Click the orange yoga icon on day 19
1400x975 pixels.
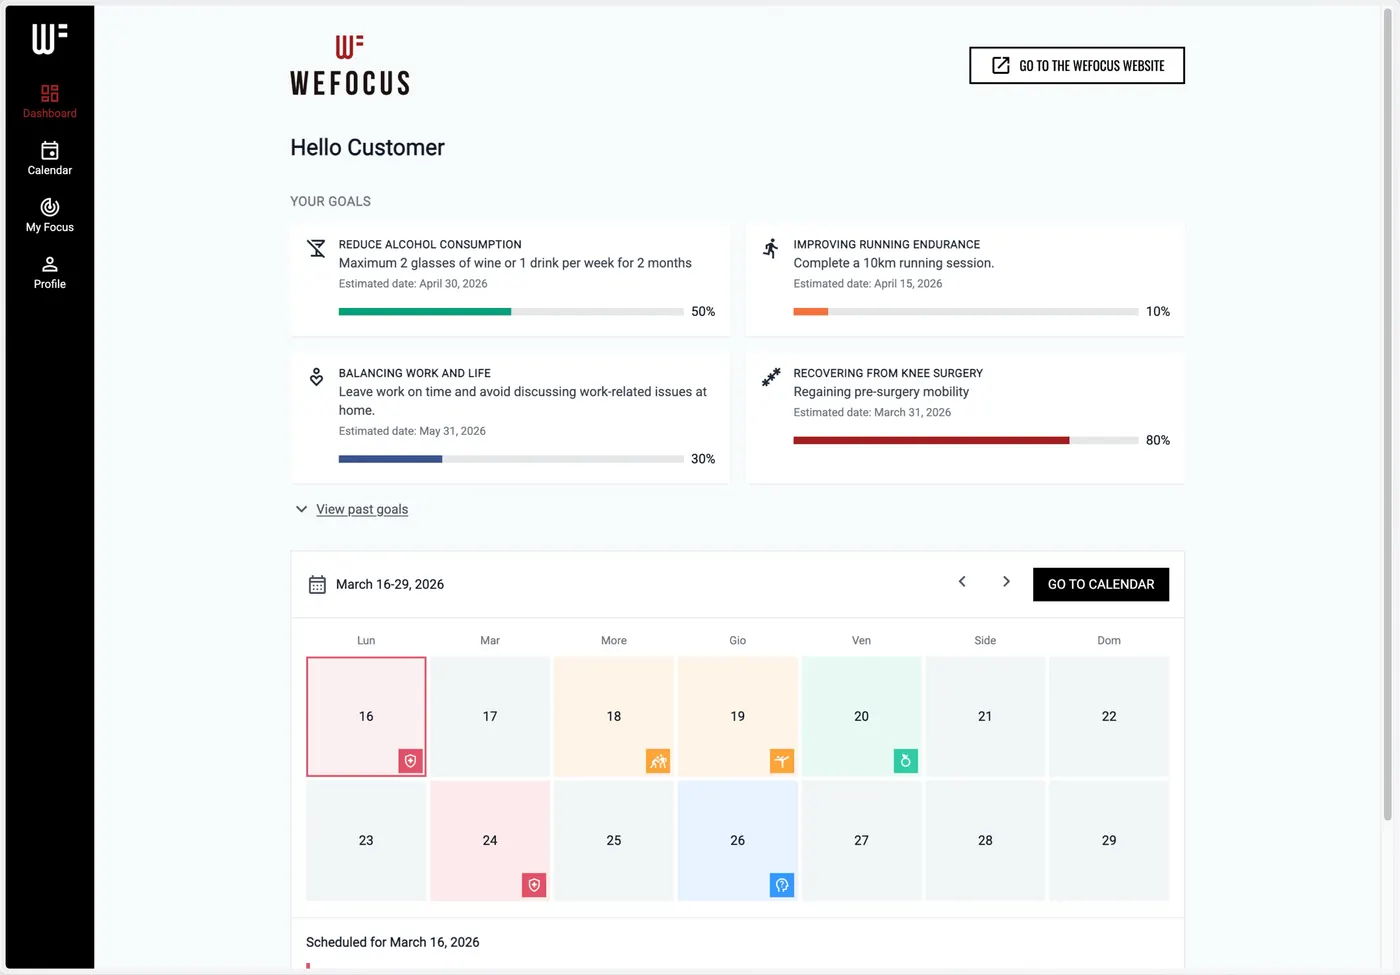782,761
